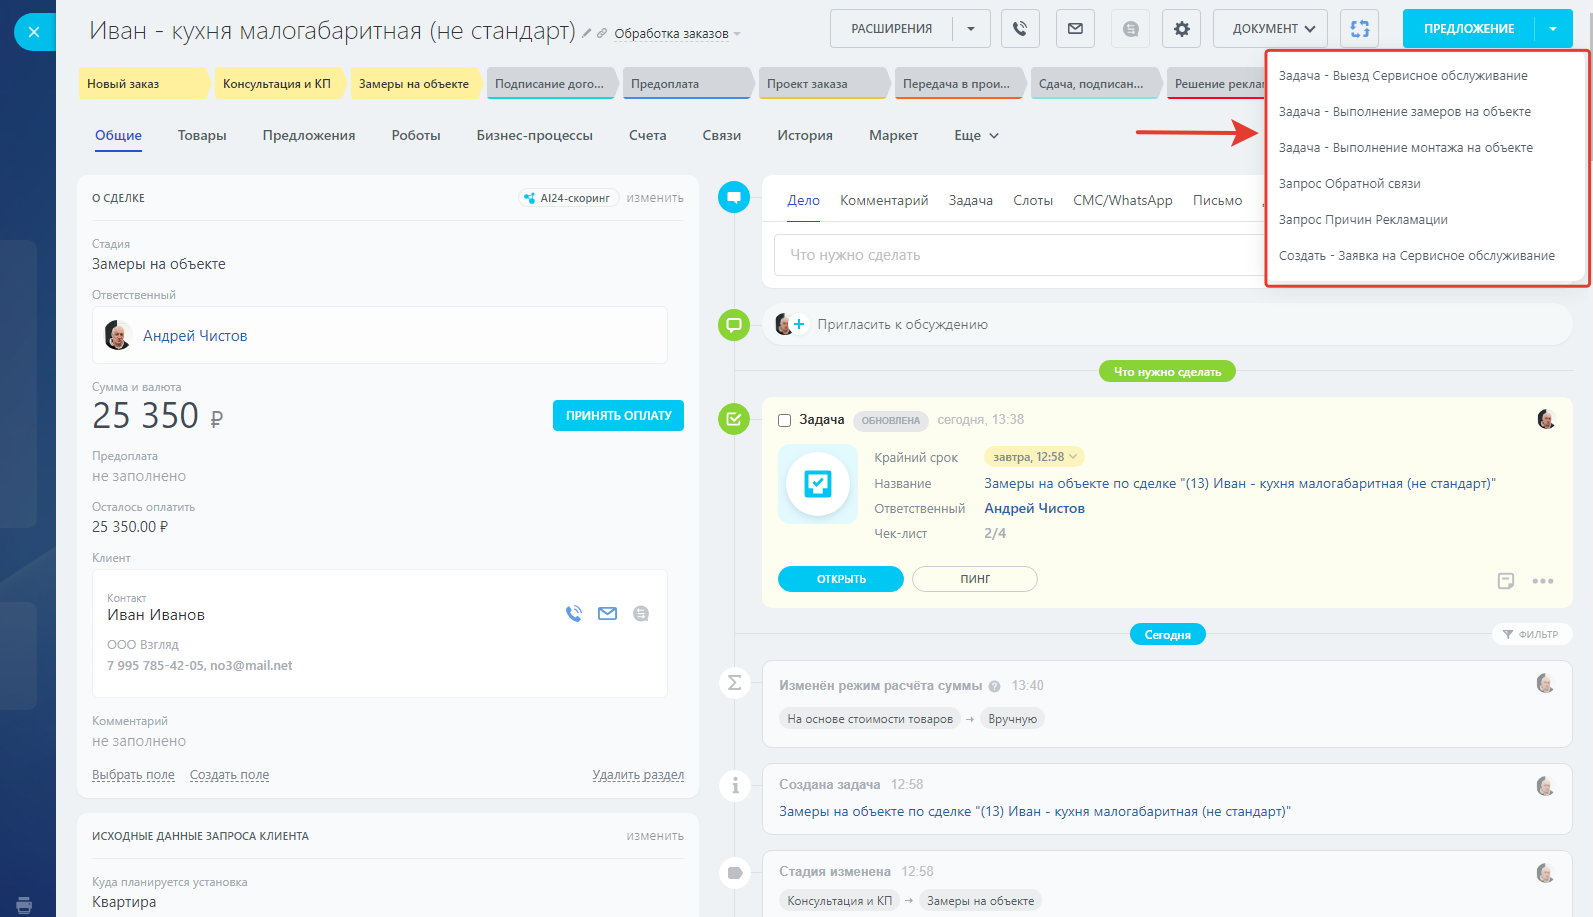Viewport: 1593px width, 917px height.
Task: Click the email envelope icon in top toolbar
Action: click(1075, 29)
